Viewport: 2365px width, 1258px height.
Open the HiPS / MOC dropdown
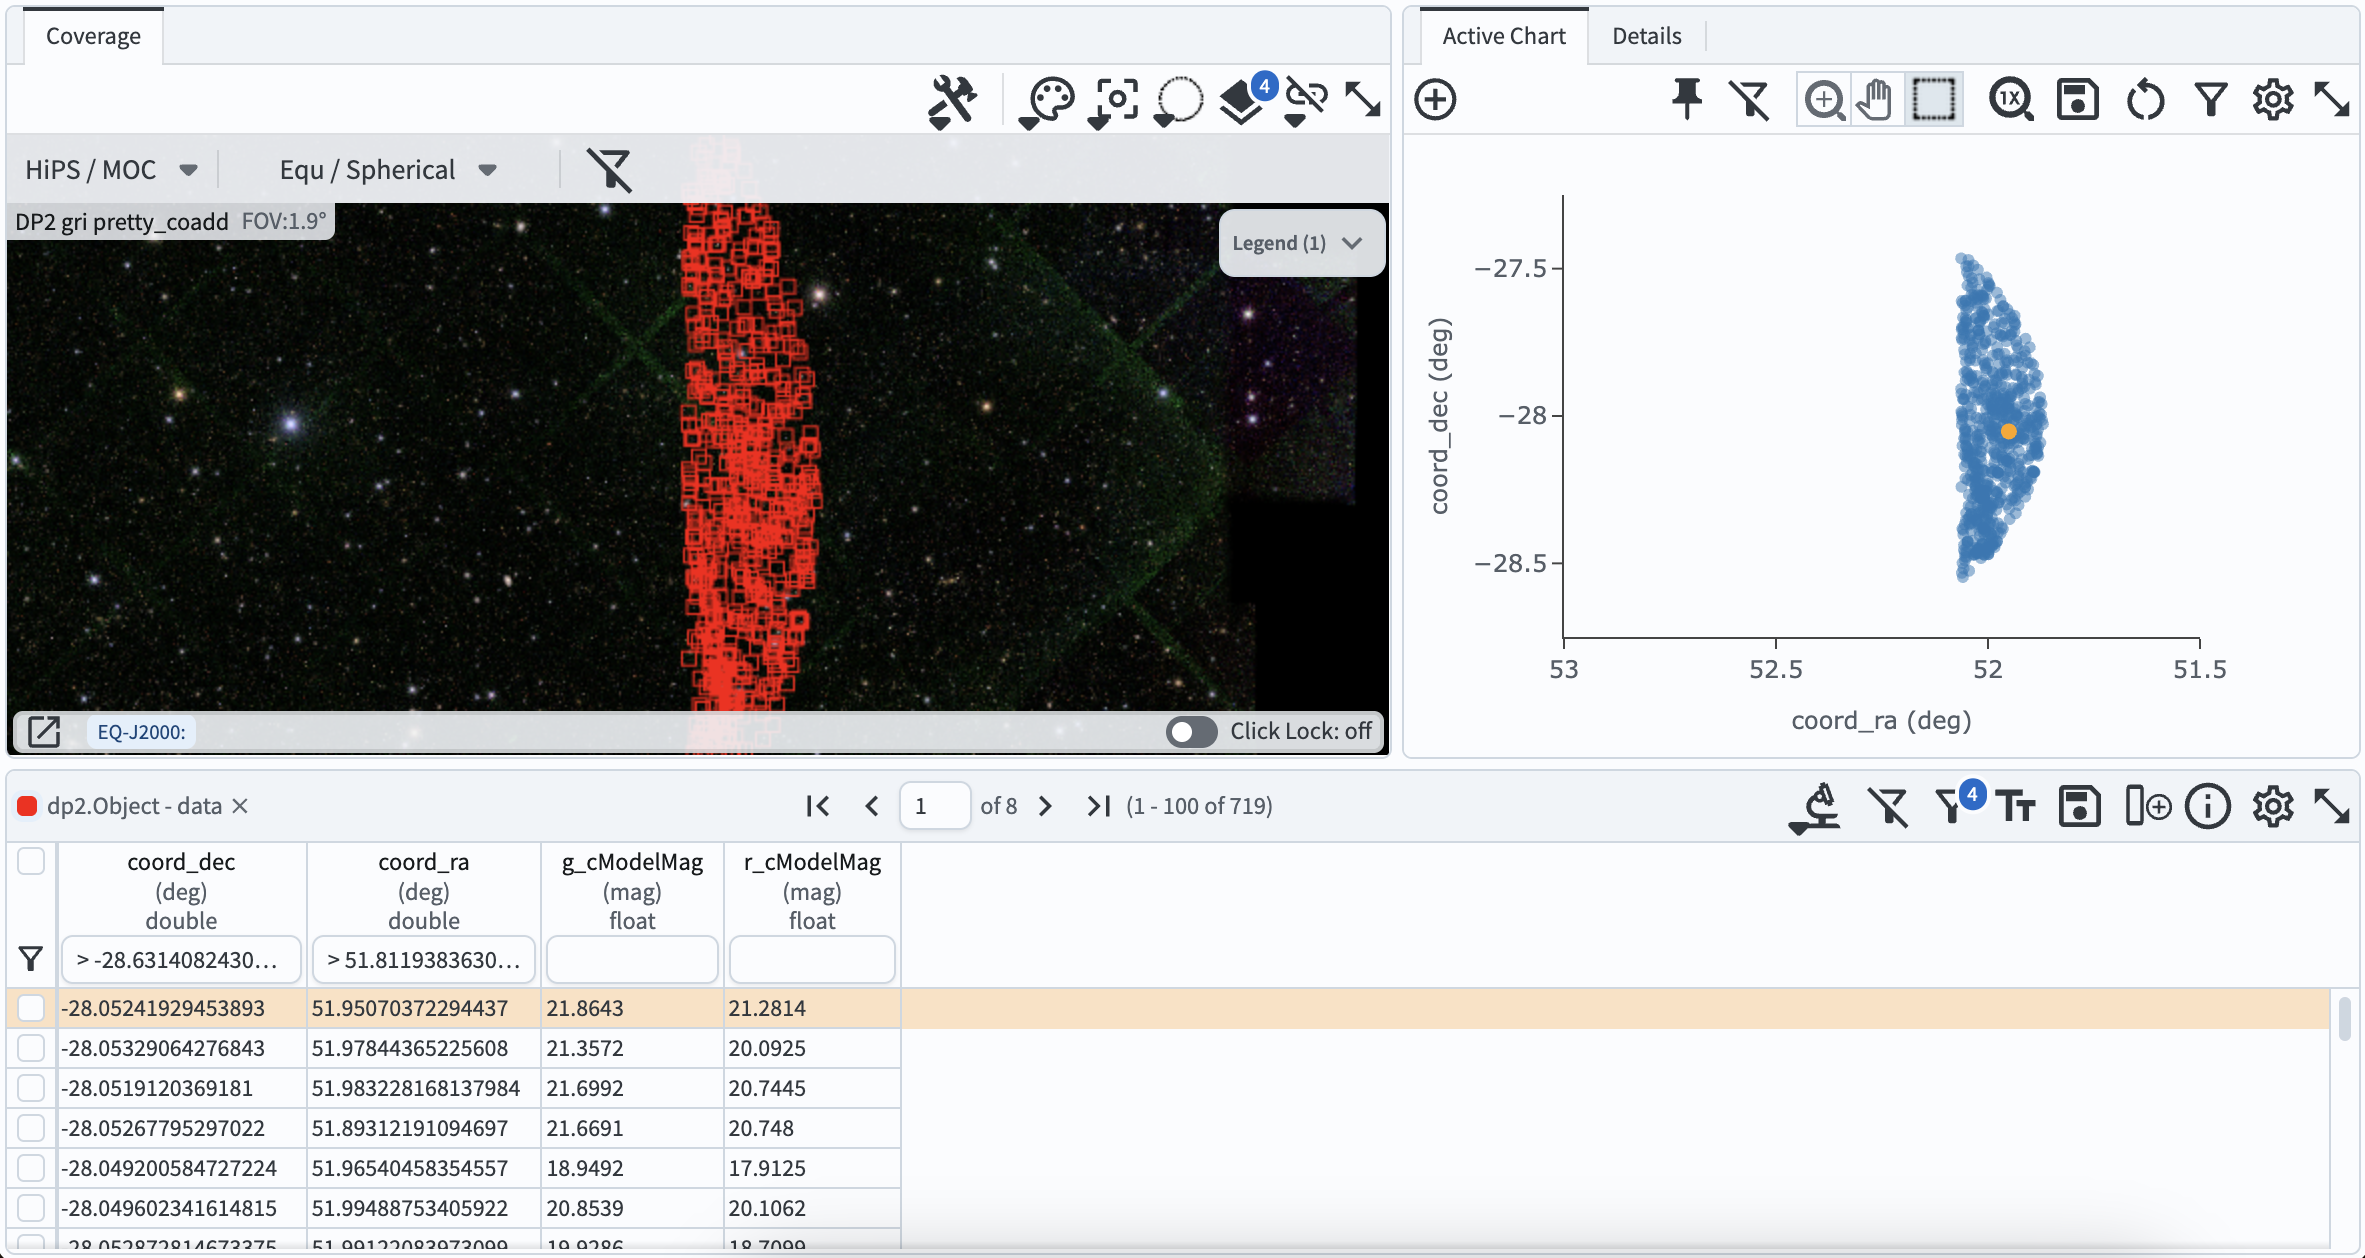pyautogui.click(x=110, y=170)
